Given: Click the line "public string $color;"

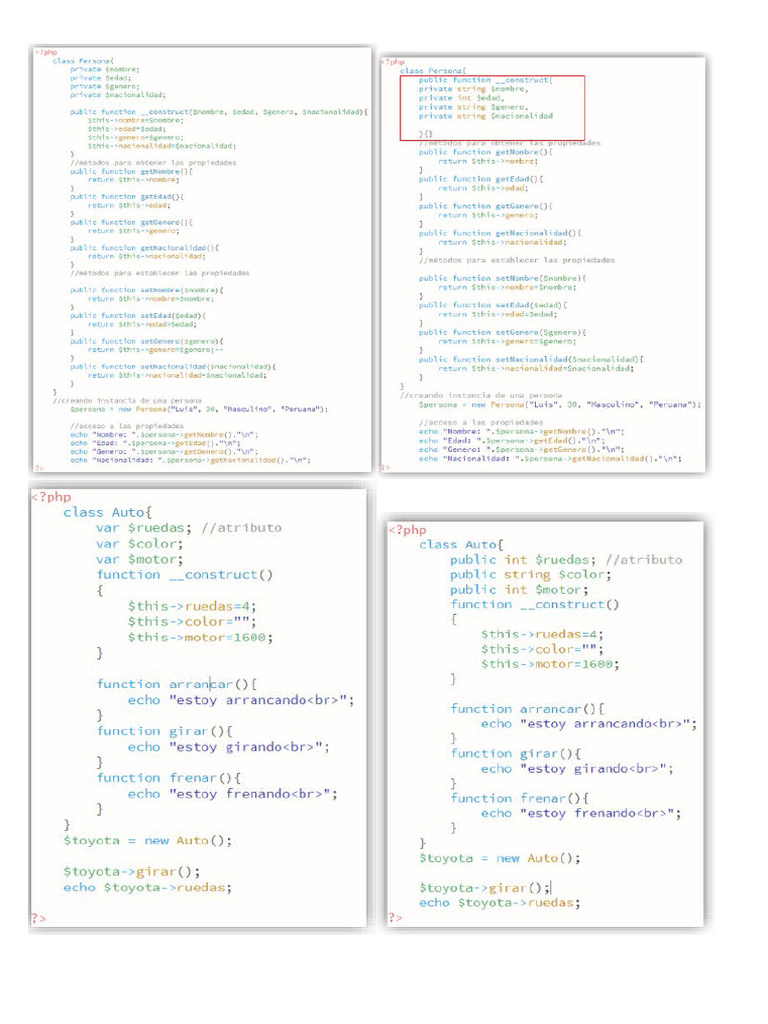Looking at the screenshot, I should coord(530,575).
